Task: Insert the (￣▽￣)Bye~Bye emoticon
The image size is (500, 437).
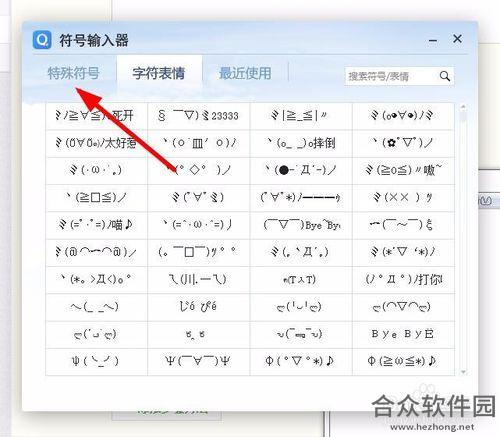Action: pyautogui.click(x=301, y=225)
